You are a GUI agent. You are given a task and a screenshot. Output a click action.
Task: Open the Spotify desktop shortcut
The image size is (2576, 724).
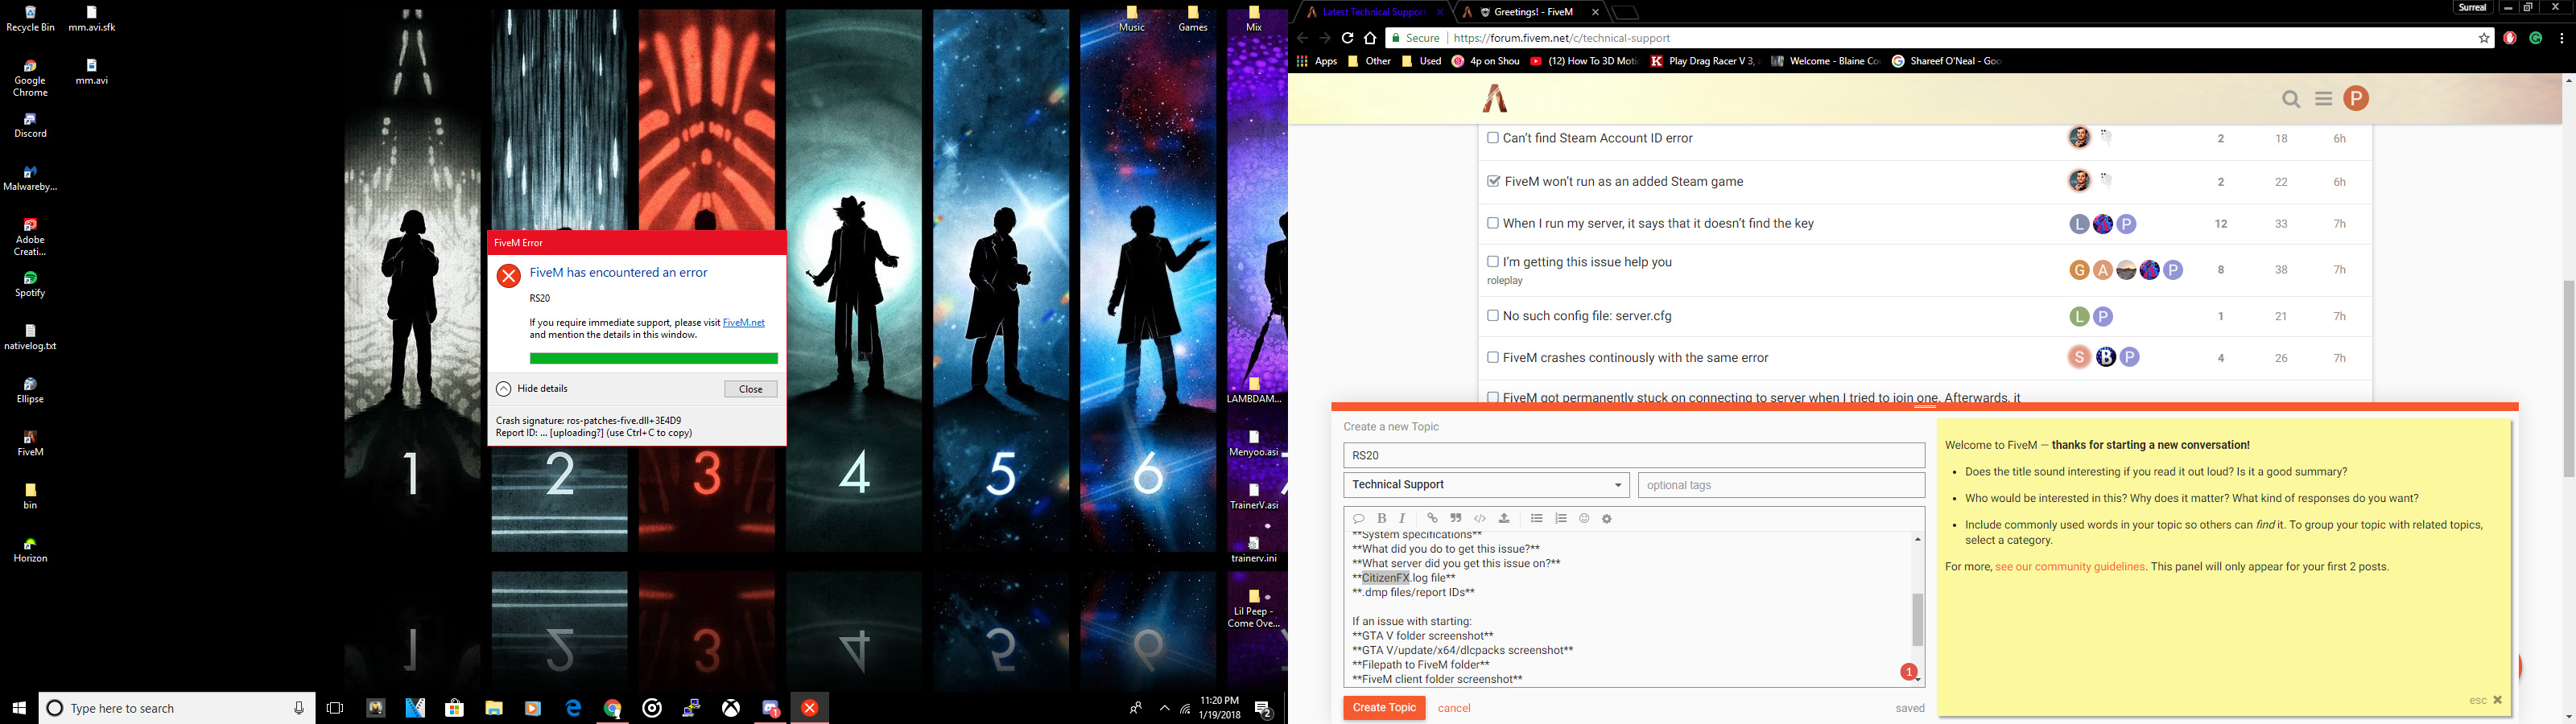[x=30, y=284]
